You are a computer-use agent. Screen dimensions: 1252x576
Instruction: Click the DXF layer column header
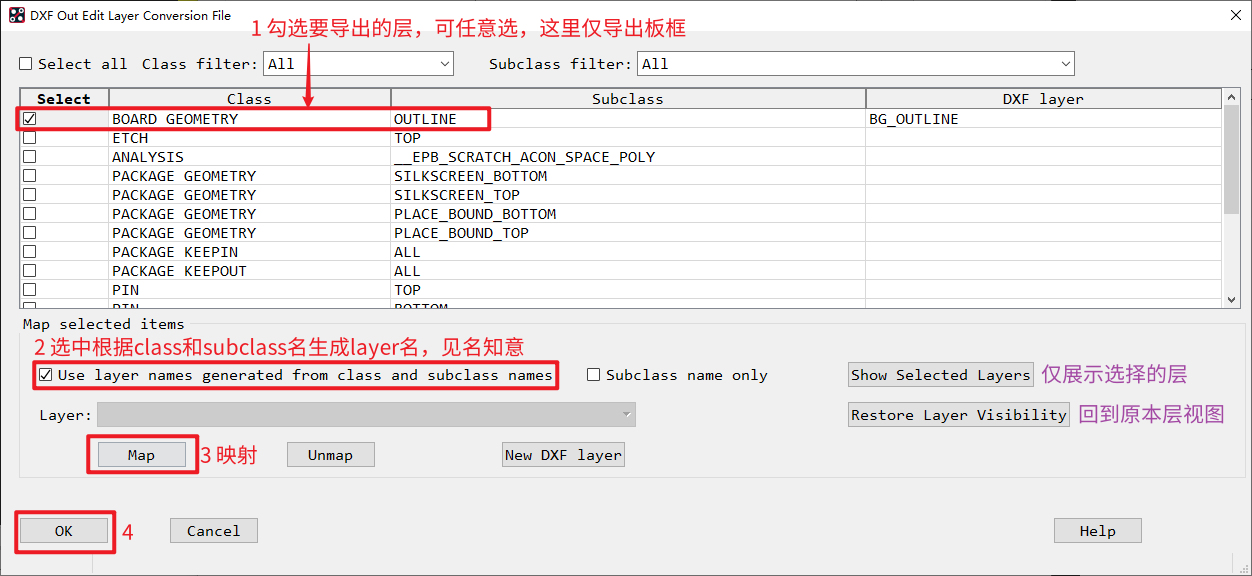[x=1043, y=99]
